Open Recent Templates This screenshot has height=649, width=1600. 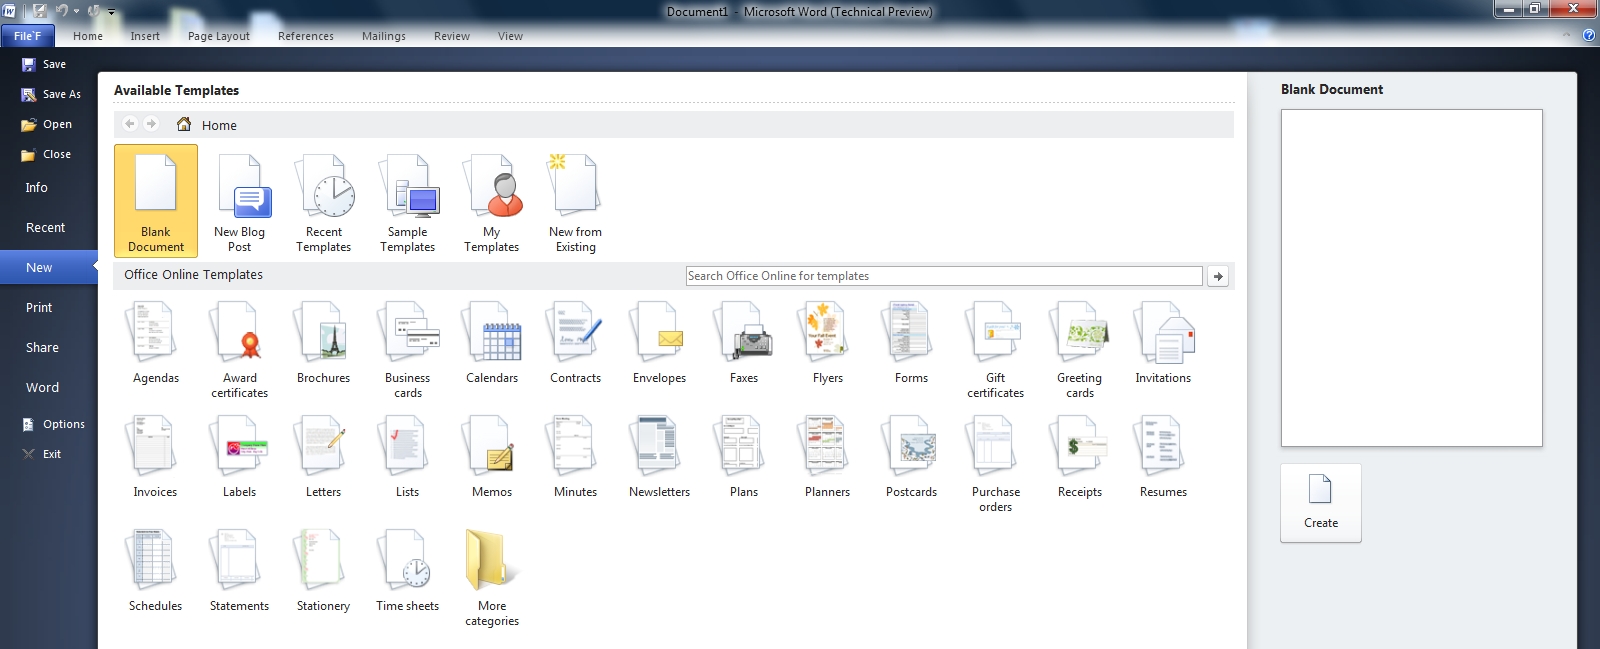pyautogui.click(x=324, y=201)
